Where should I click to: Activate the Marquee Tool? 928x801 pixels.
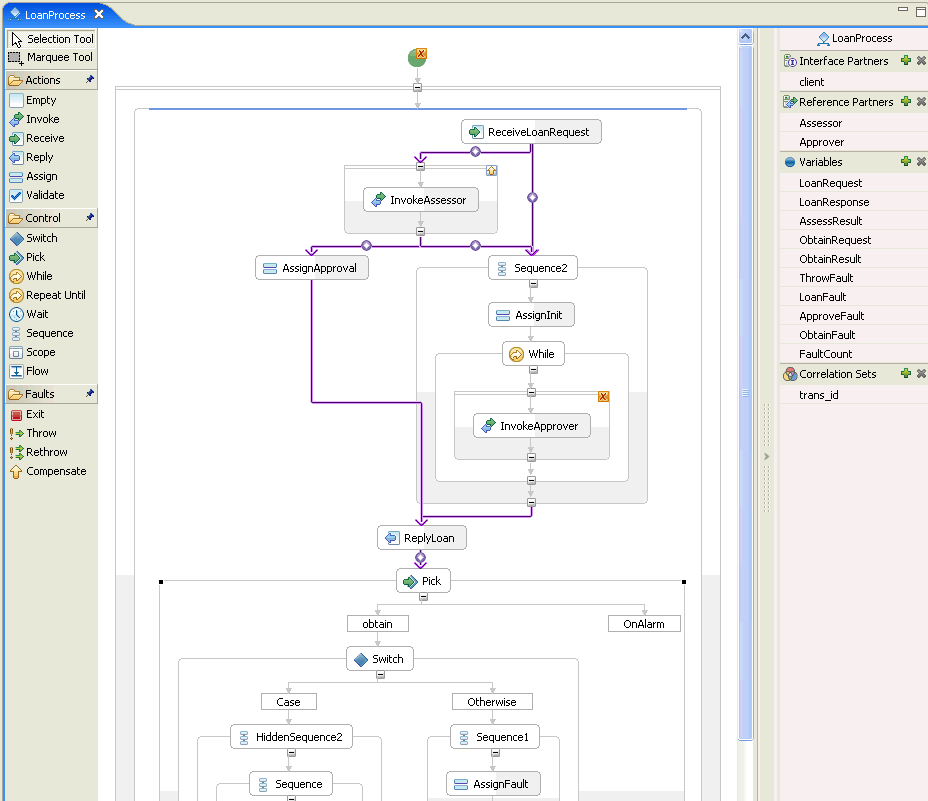click(x=59, y=57)
